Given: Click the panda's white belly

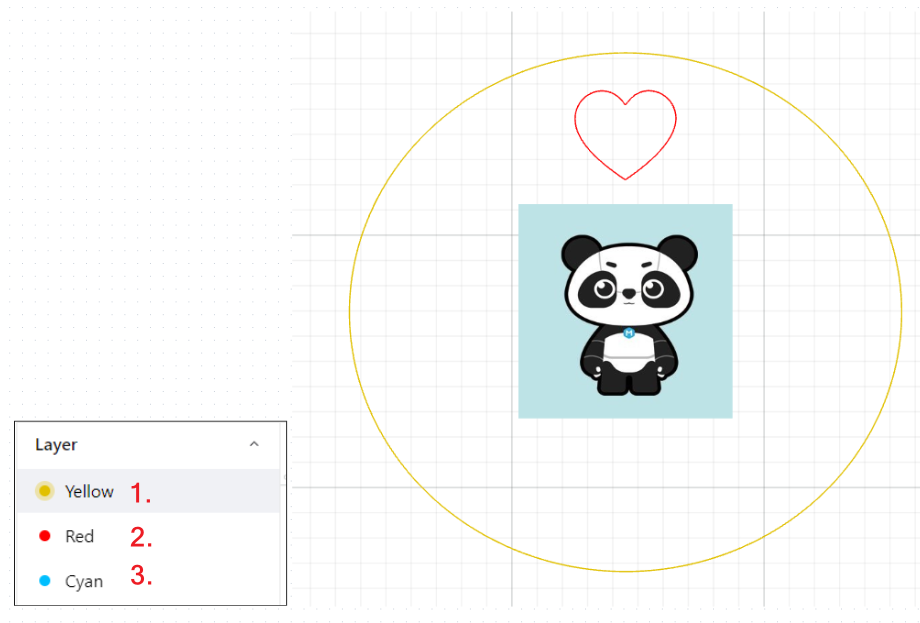Looking at the screenshot, I should coord(630,353).
